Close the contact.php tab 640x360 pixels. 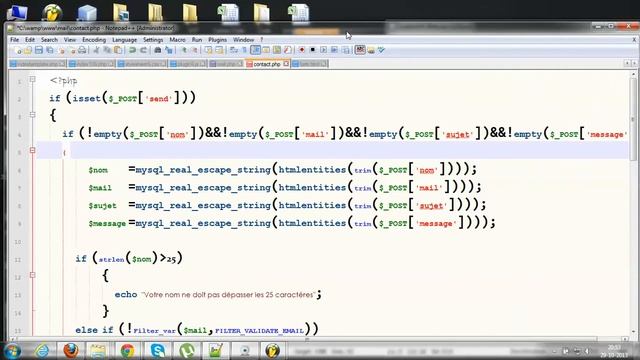[286, 64]
